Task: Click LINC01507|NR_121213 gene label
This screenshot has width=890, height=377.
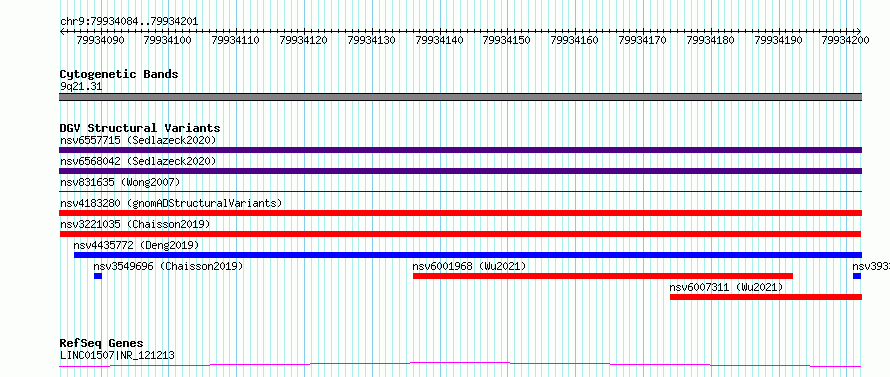Action: tap(117, 356)
